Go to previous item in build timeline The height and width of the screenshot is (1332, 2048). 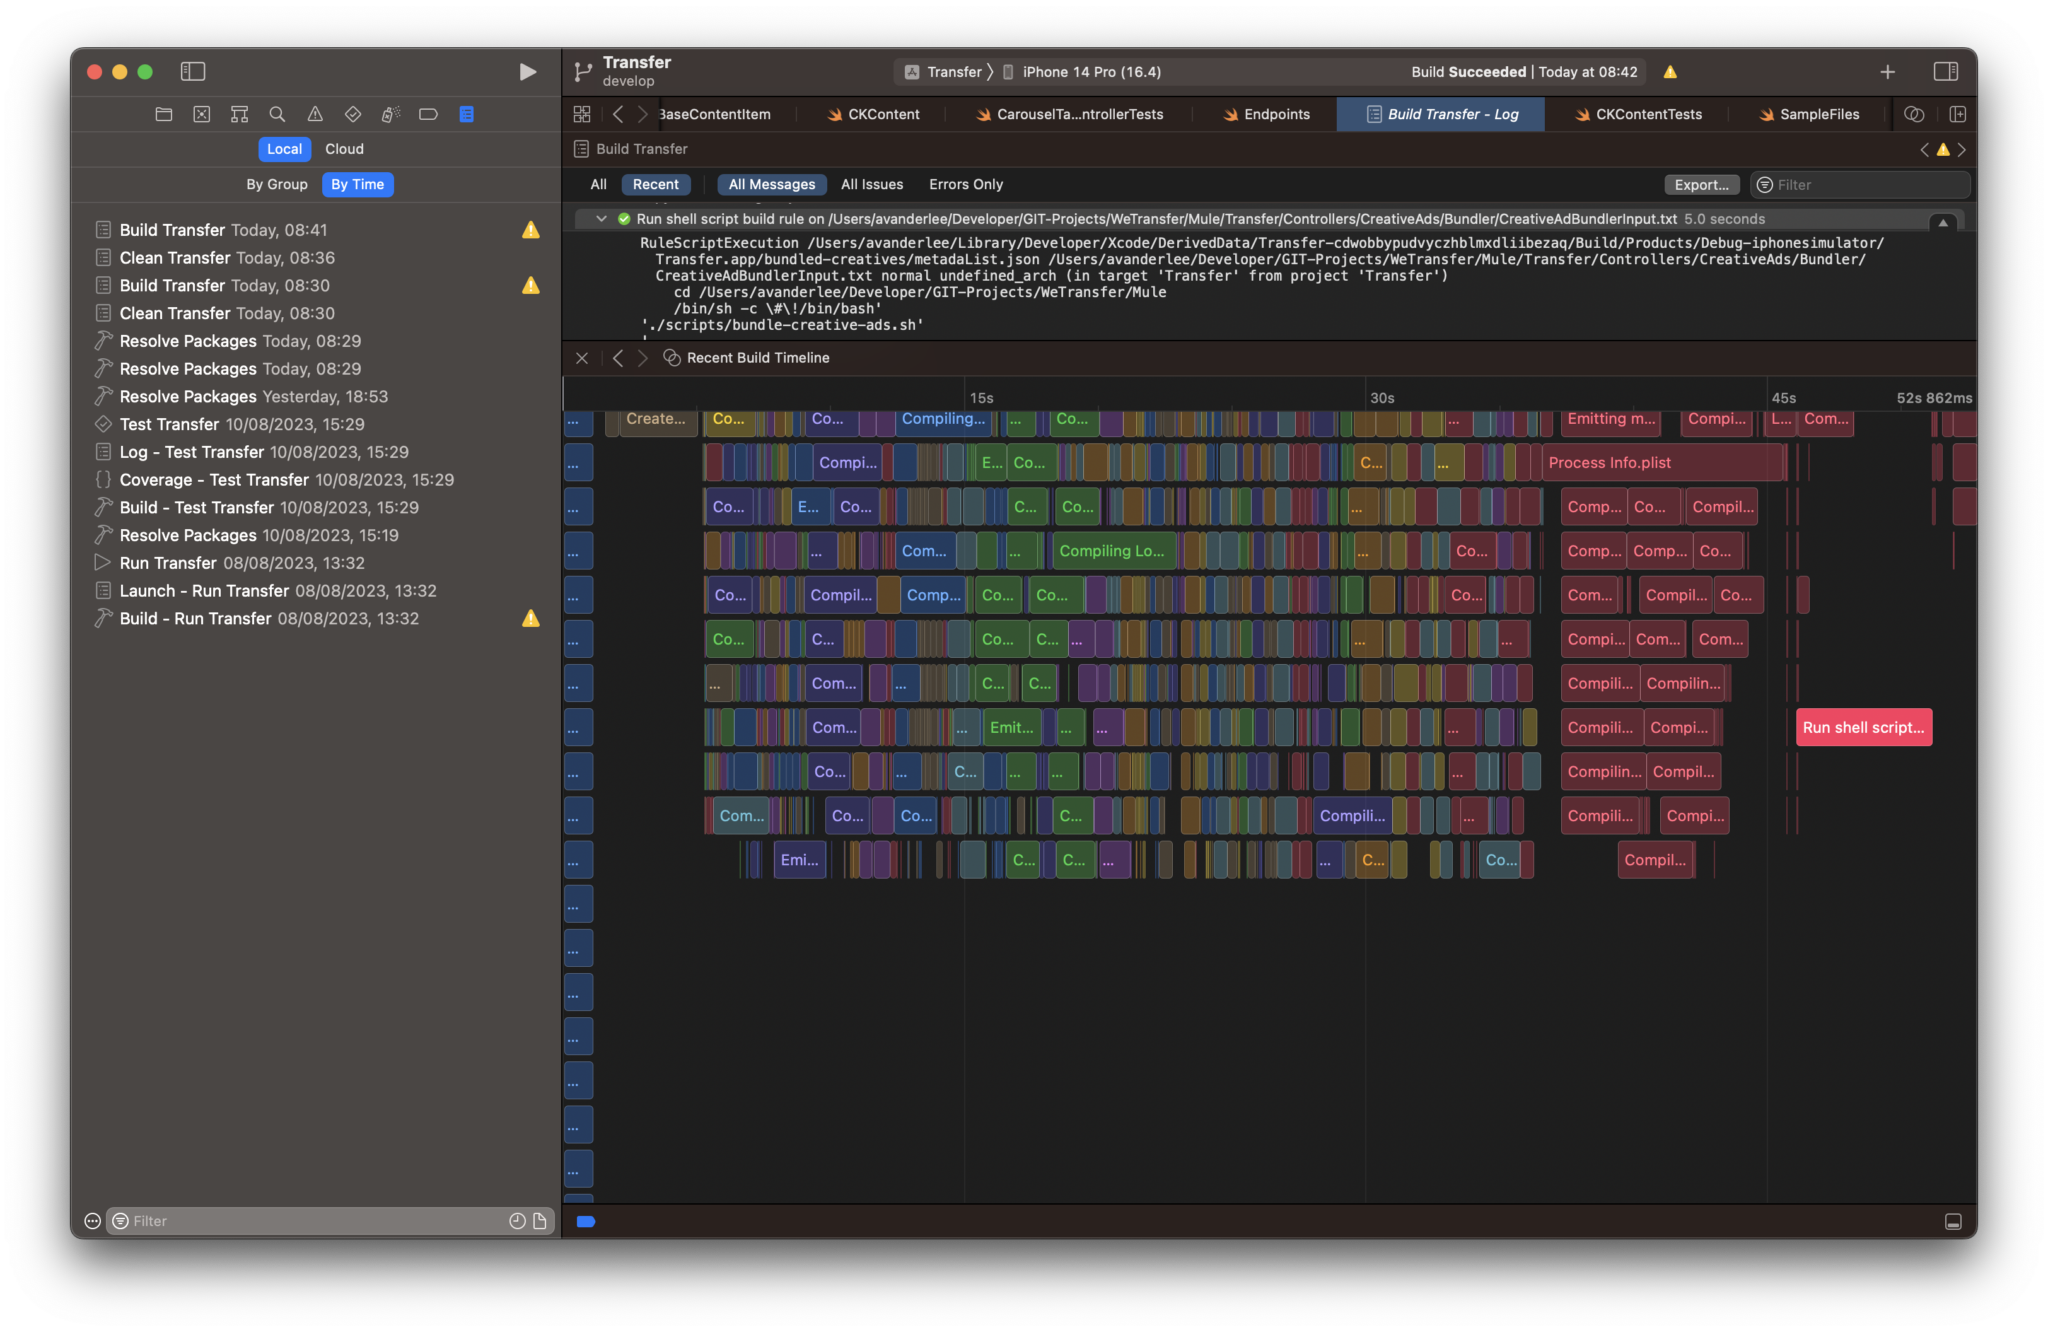(618, 358)
